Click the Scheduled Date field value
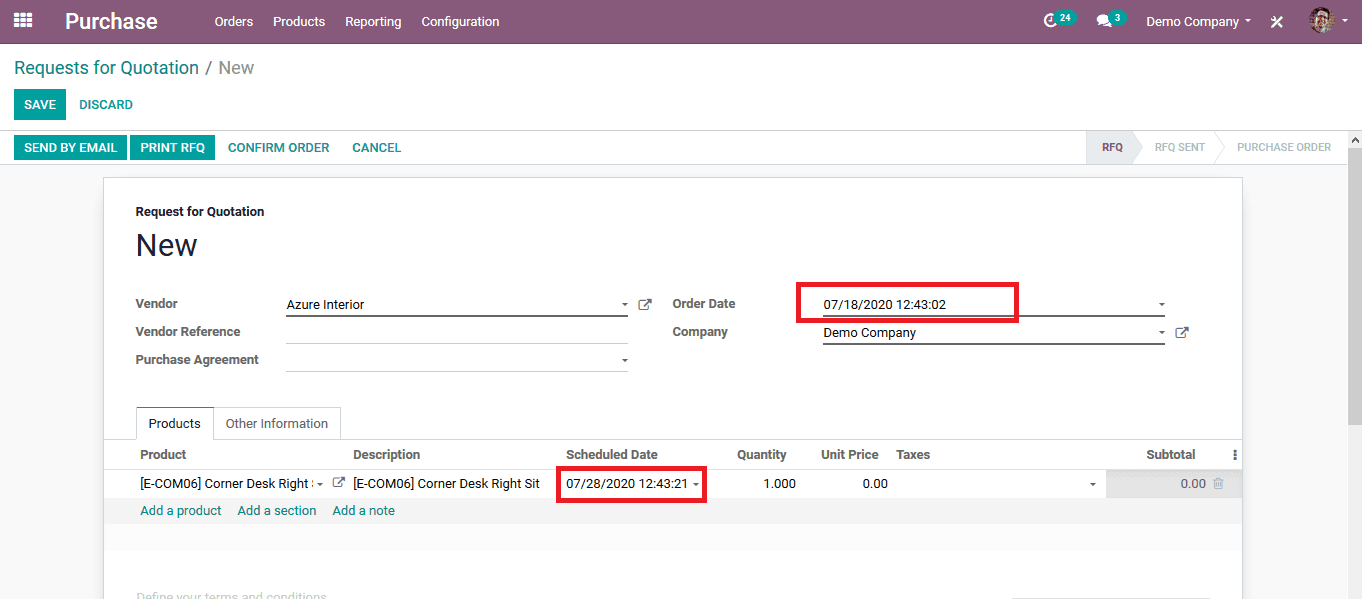This screenshot has height=599, width=1363. [x=627, y=484]
